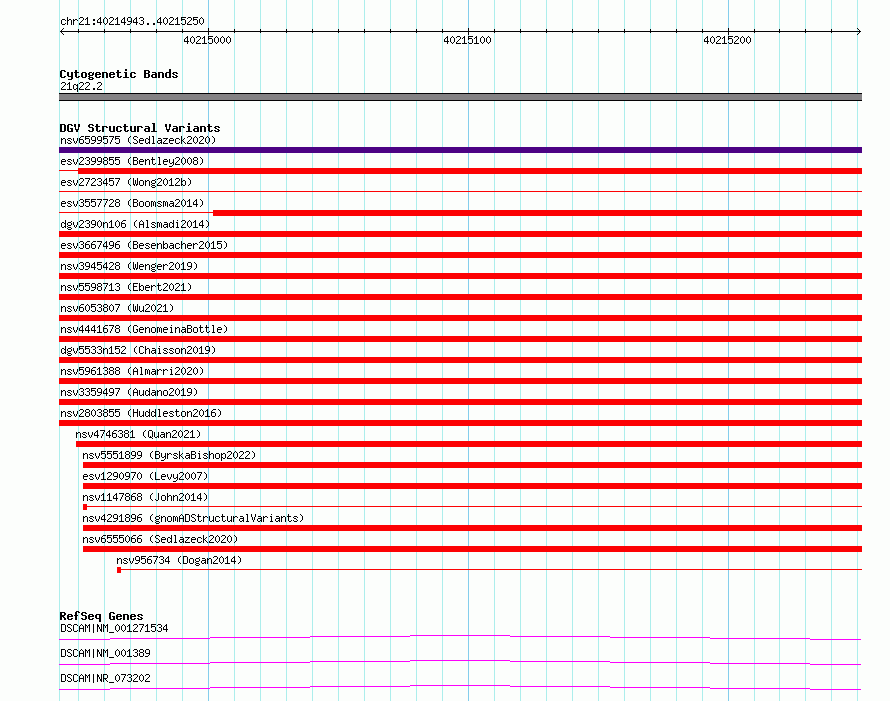The height and width of the screenshot is (701, 890).
Task: Click the left arrow of the coordinate ruler
Action: [62, 31]
